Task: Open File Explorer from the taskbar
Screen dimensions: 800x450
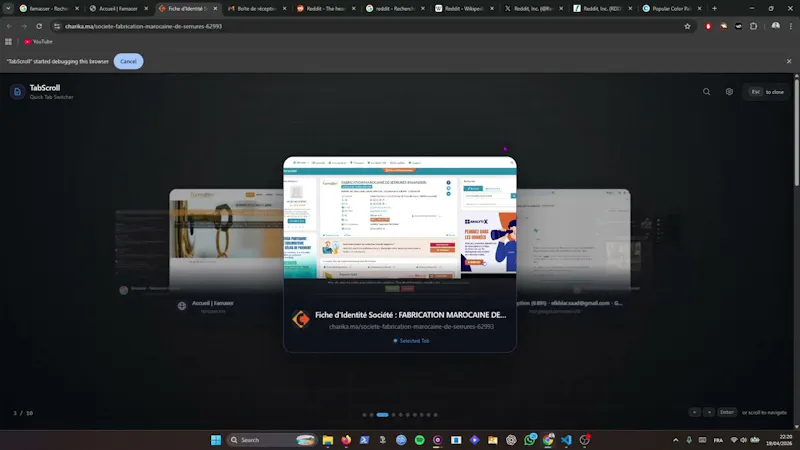Action: click(x=328, y=440)
